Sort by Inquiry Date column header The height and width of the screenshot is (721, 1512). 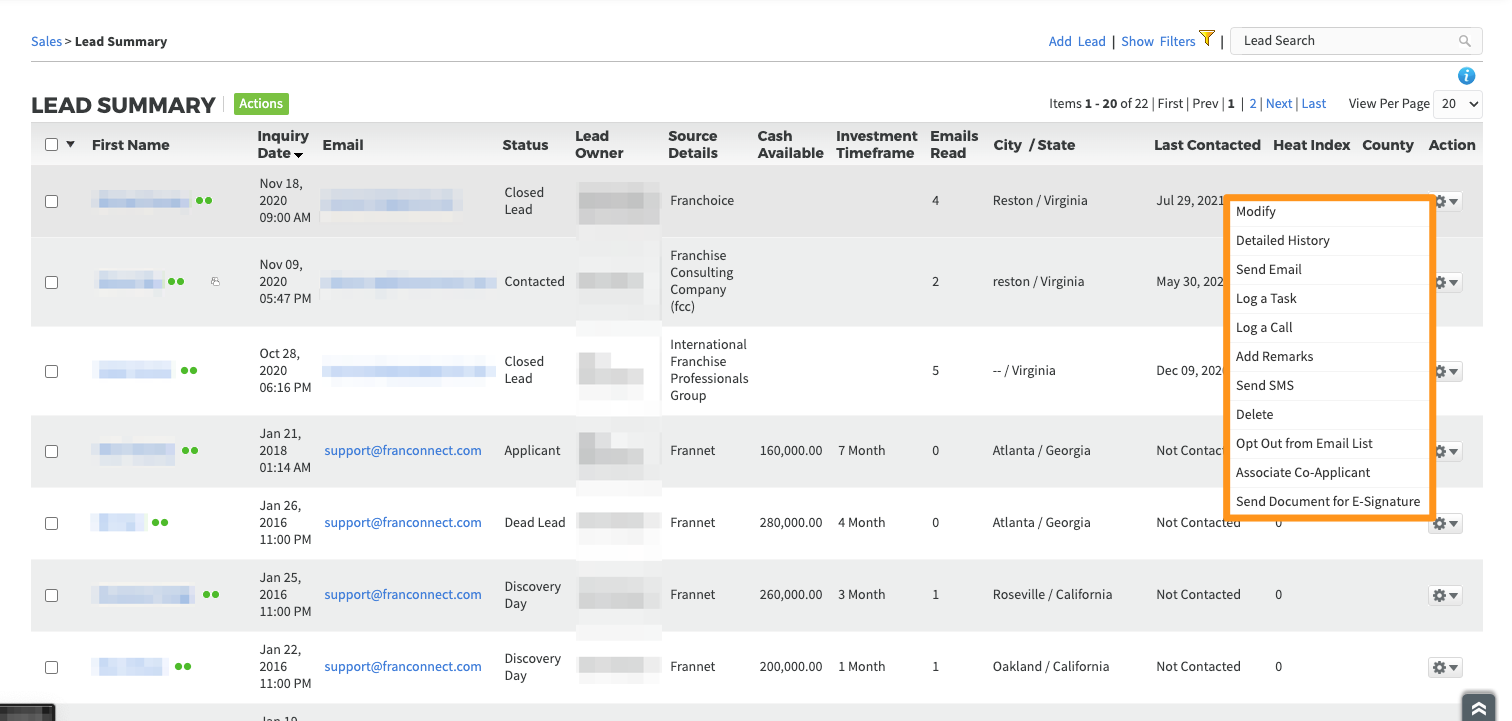(x=282, y=145)
